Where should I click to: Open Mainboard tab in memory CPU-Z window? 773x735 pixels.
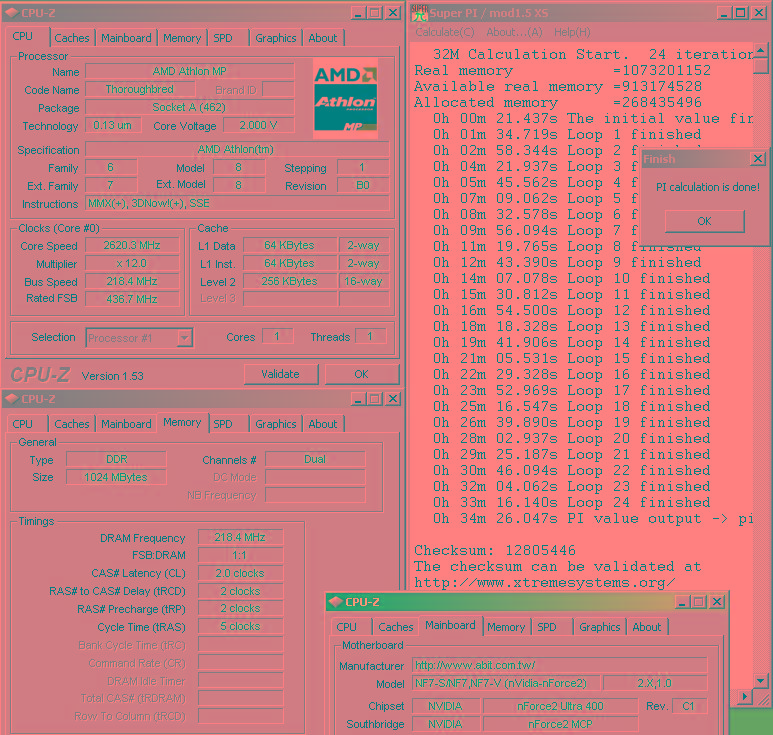point(126,424)
